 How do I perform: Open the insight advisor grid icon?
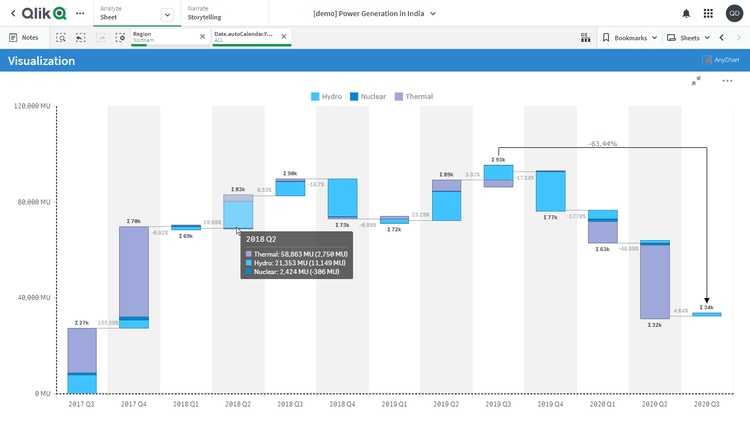[585, 37]
